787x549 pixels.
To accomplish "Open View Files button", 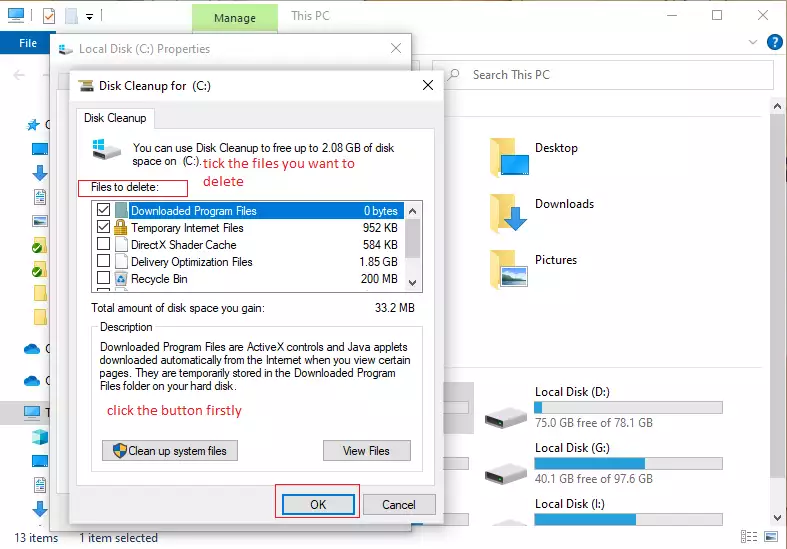I will [x=366, y=451].
